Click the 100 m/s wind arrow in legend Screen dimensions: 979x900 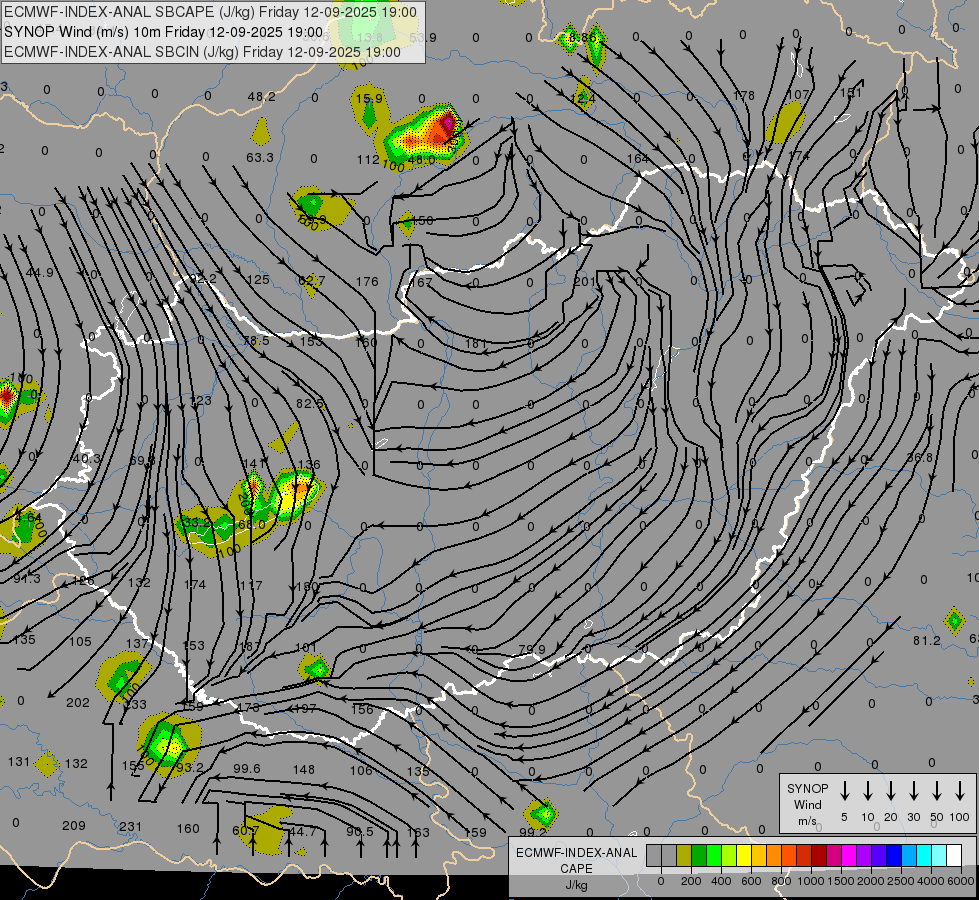point(960,791)
